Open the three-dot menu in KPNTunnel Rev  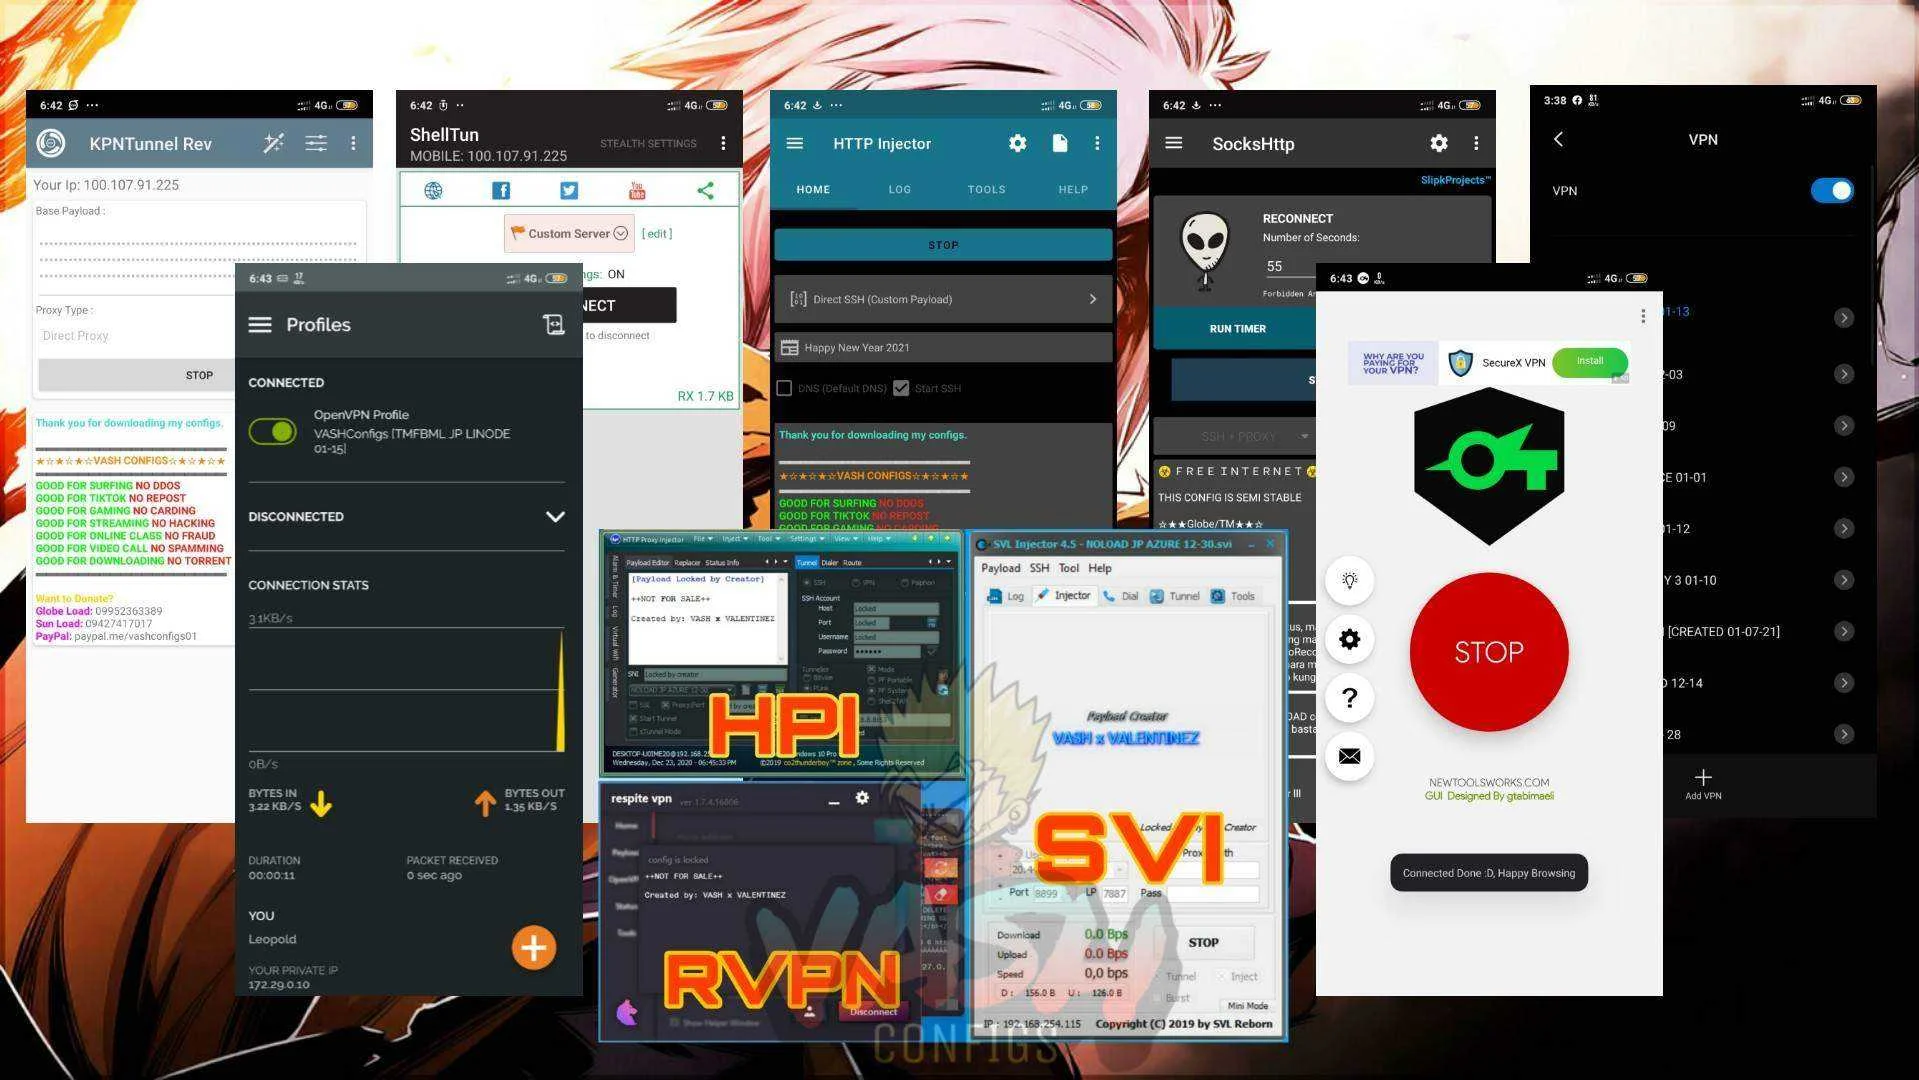tap(353, 144)
